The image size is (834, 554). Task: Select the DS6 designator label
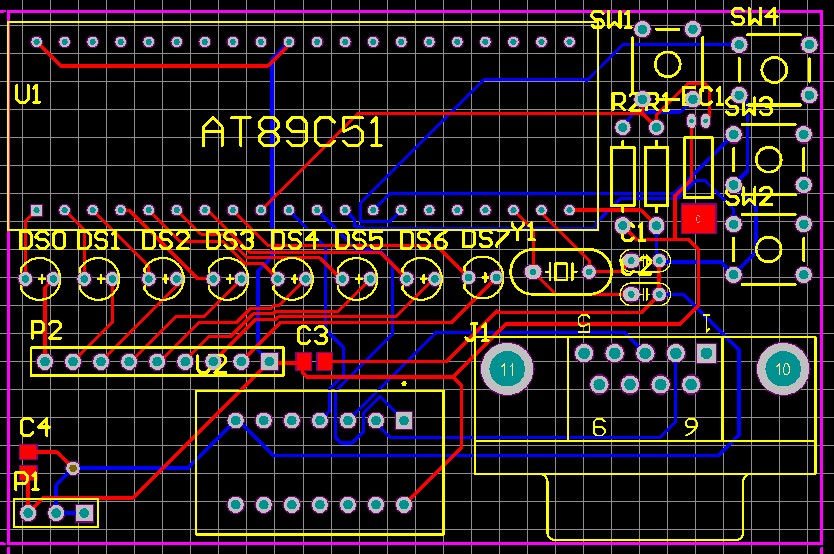point(423,240)
